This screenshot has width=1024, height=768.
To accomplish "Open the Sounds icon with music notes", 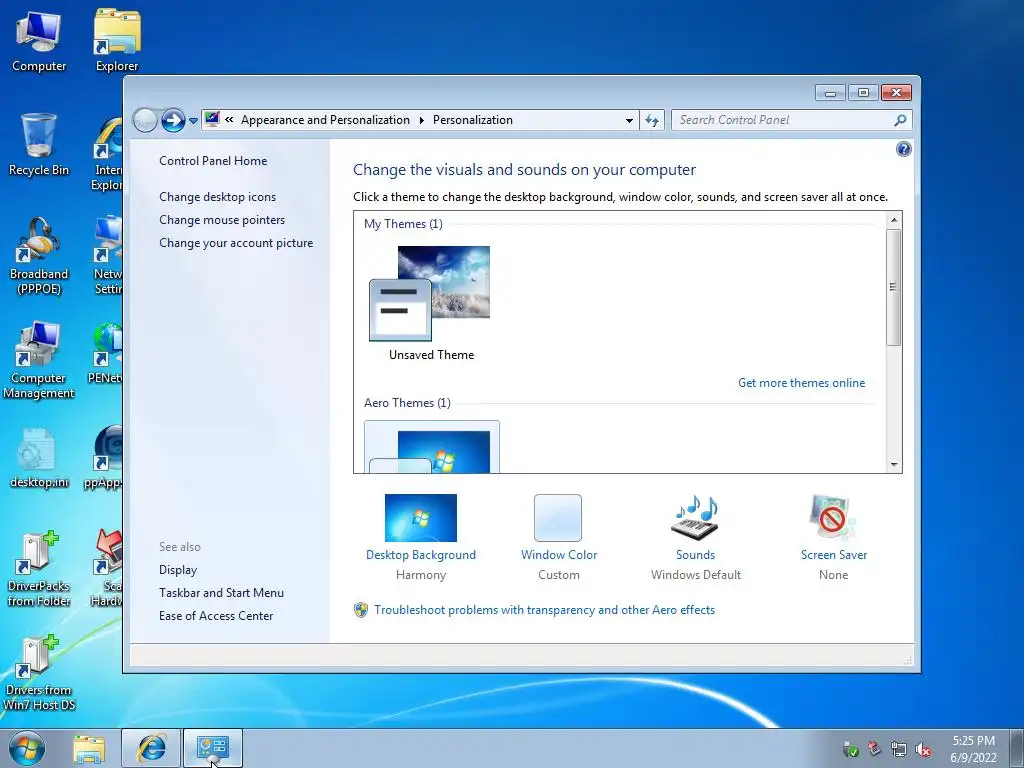I will pyautogui.click(x=695, y=518).
